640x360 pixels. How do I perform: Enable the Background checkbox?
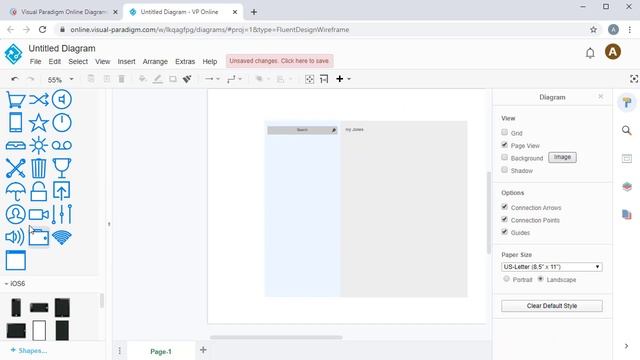(x=504, y=157)
